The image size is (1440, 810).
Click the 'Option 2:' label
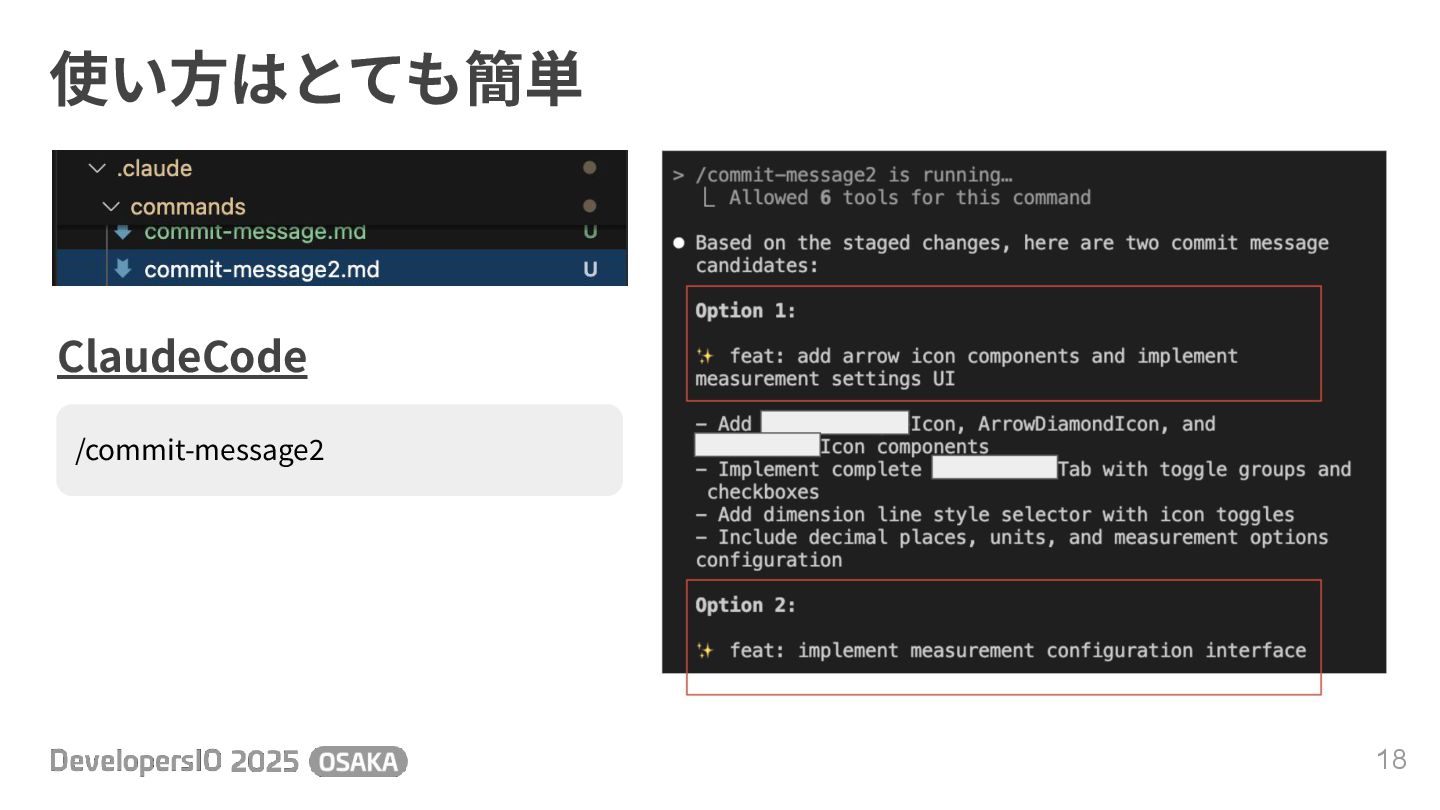coord(746,605)
